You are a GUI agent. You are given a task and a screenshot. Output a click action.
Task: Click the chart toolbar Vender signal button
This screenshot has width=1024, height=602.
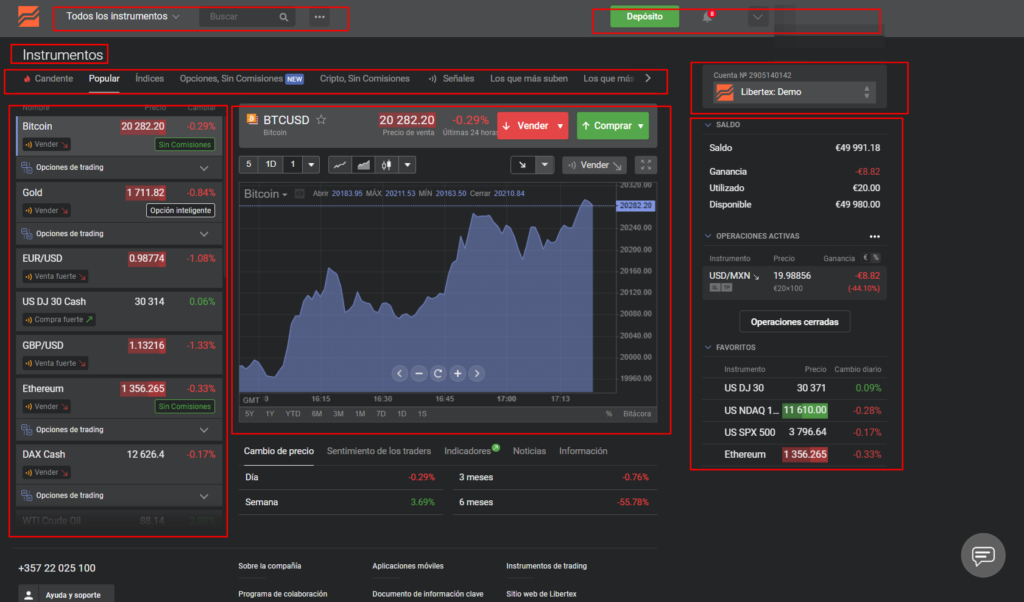point(594,165)
